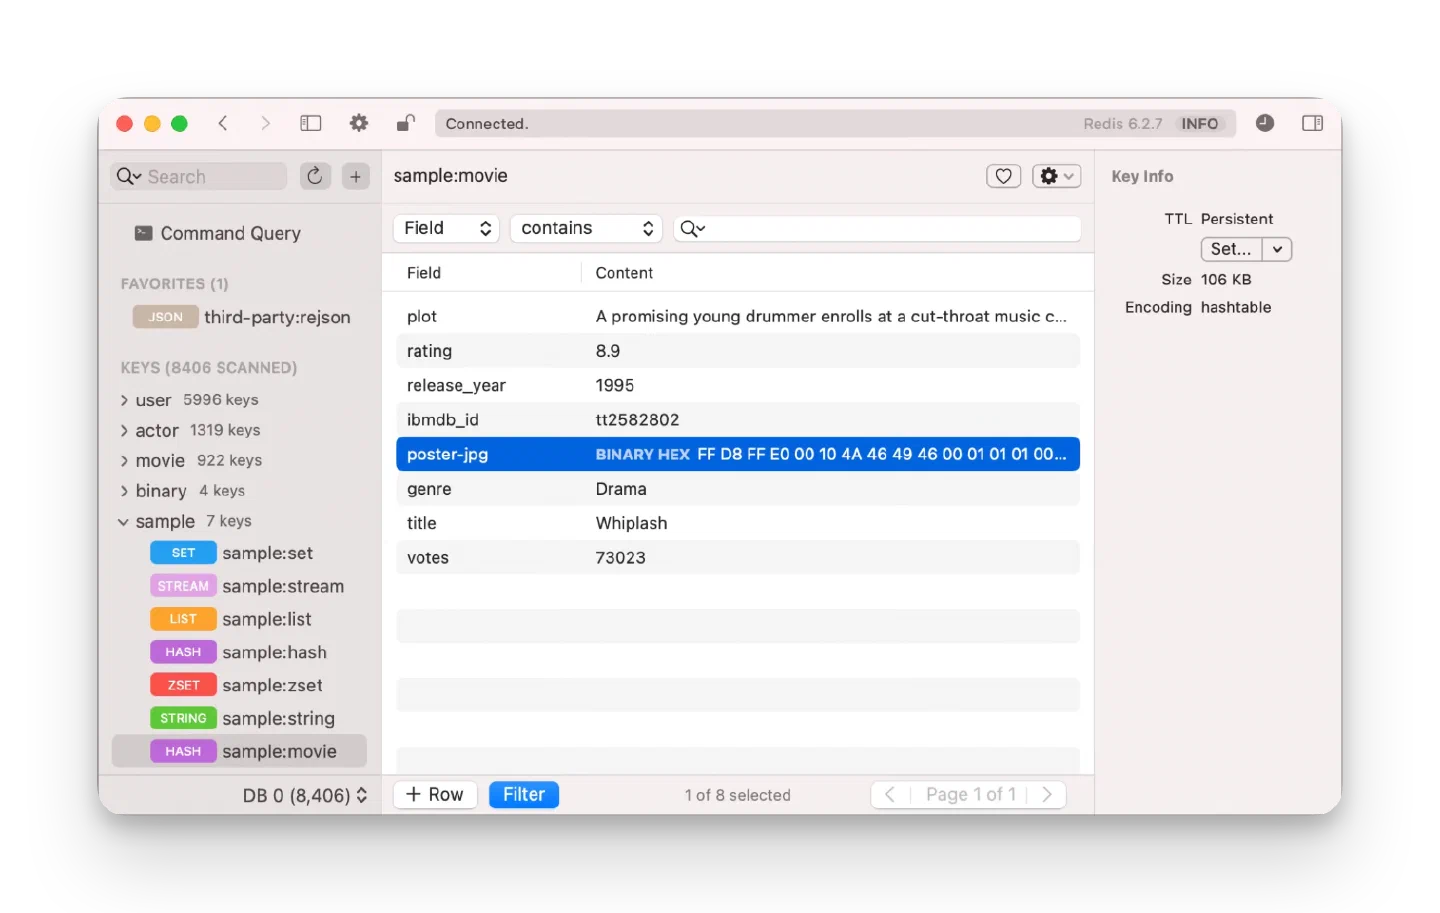Go to previous page arrow

pos(890,794)
